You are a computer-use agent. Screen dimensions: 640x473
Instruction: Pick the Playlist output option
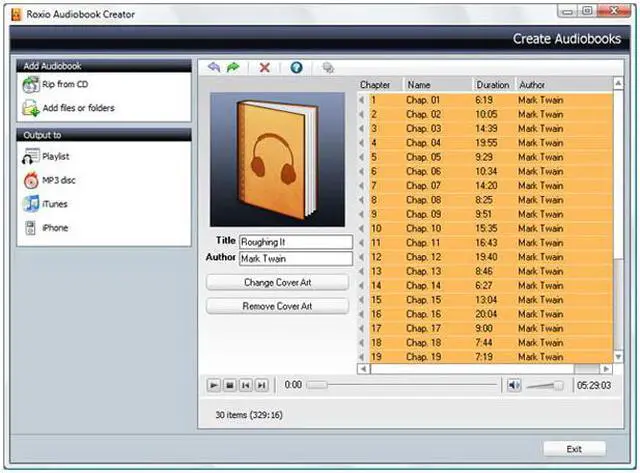pos(55,156)
